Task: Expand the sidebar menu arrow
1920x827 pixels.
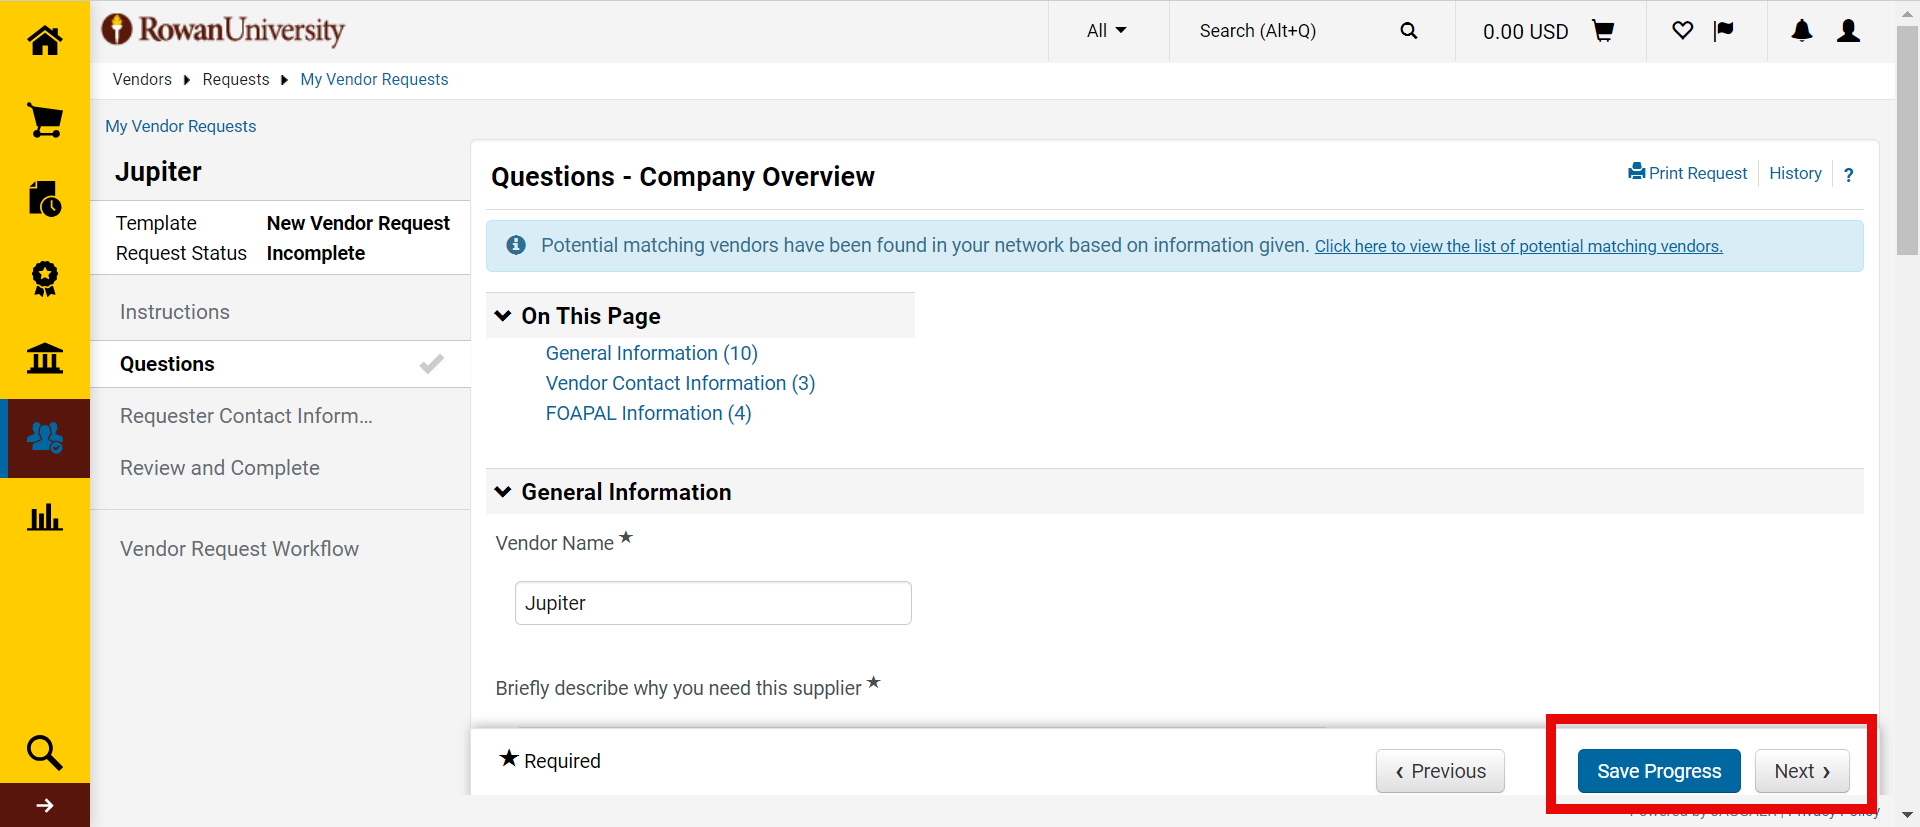Action: point(45,805)
